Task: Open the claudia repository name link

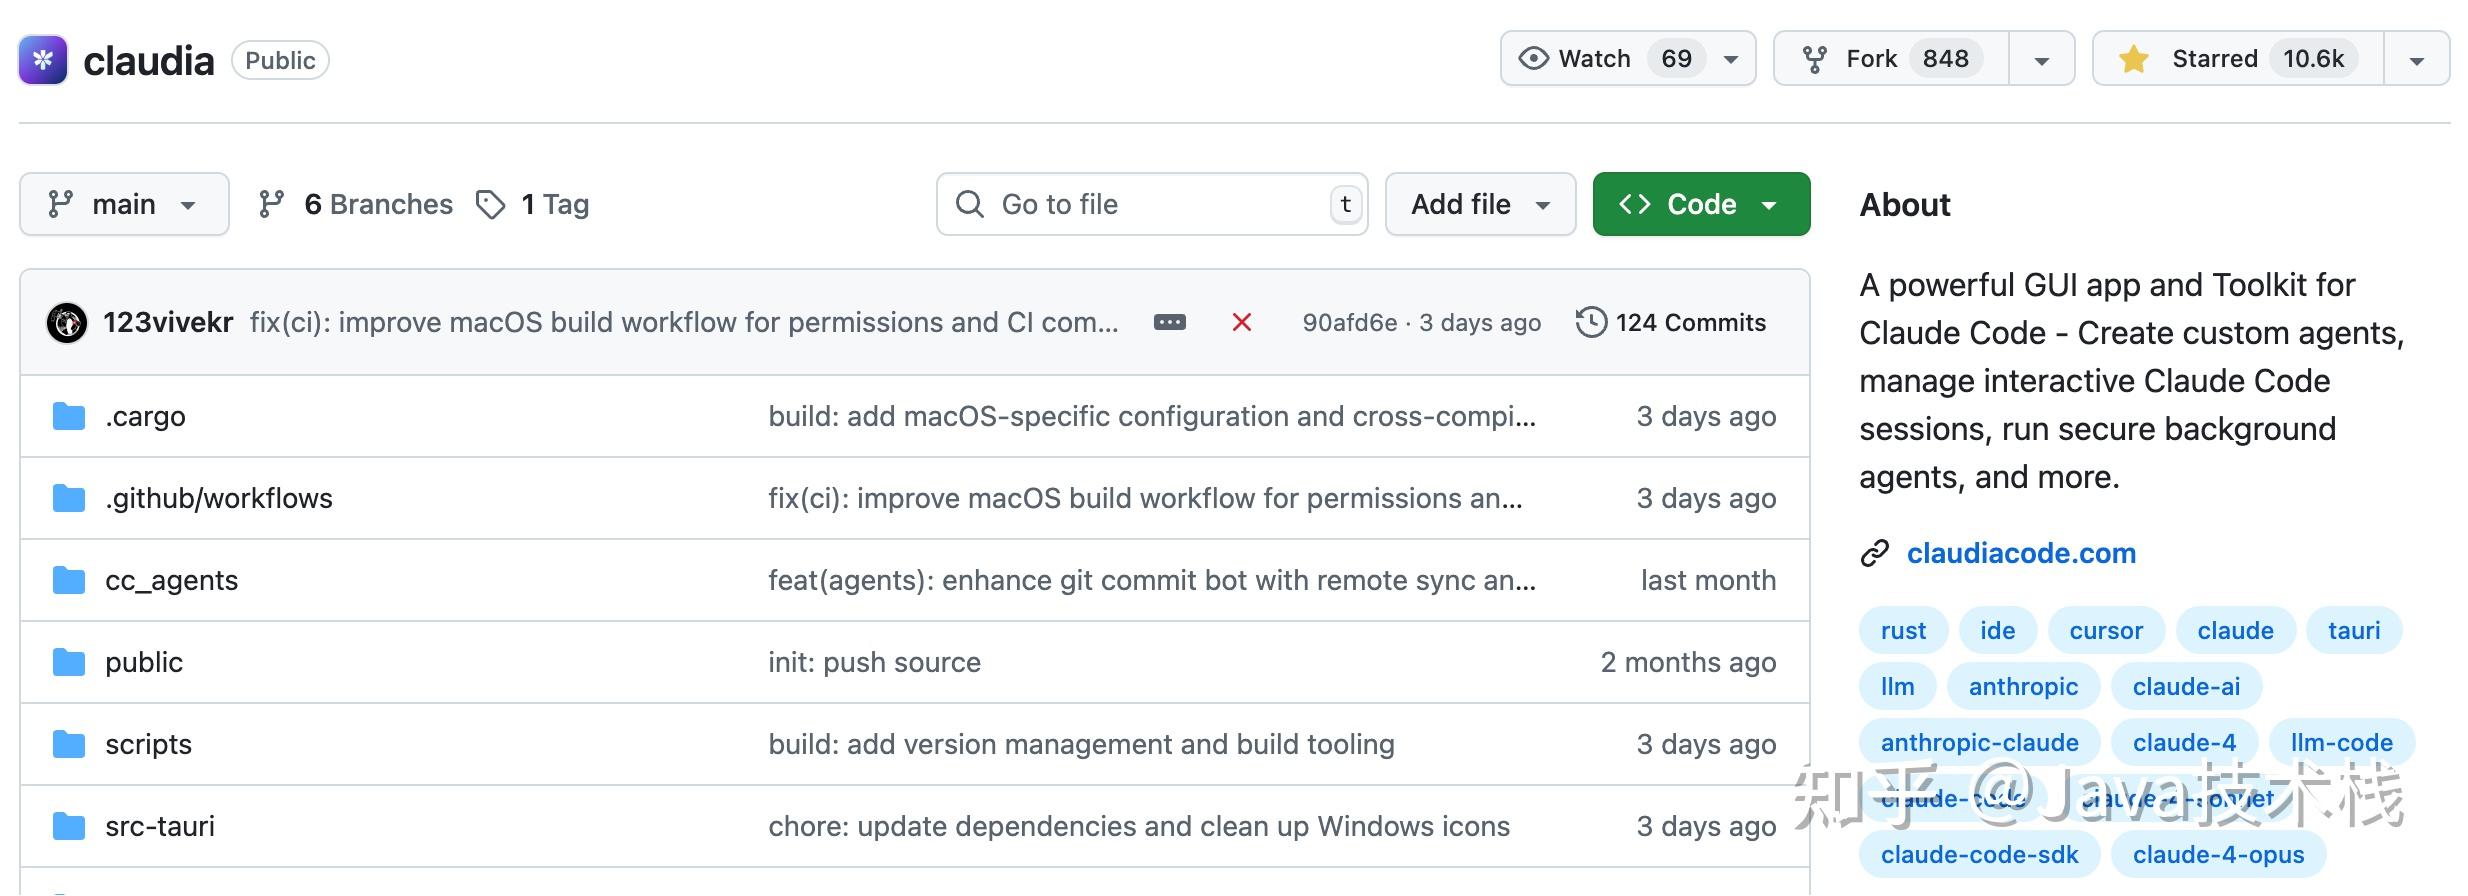Action: (148, 61)
